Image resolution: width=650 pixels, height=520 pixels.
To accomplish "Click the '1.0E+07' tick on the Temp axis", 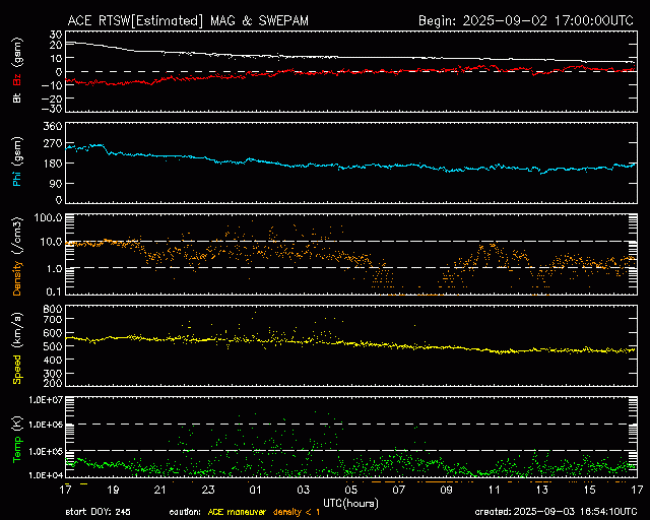I will 46,400.
